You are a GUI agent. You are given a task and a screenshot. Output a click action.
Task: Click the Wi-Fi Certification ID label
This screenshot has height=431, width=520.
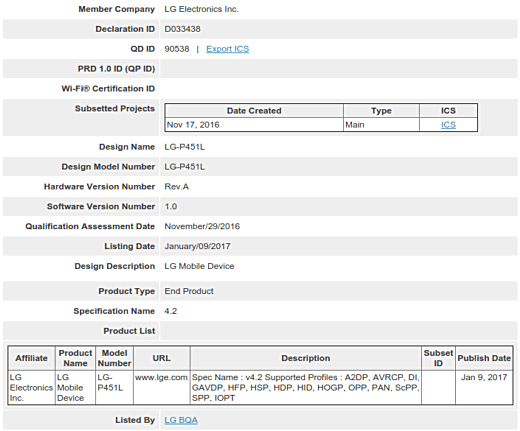108,89
